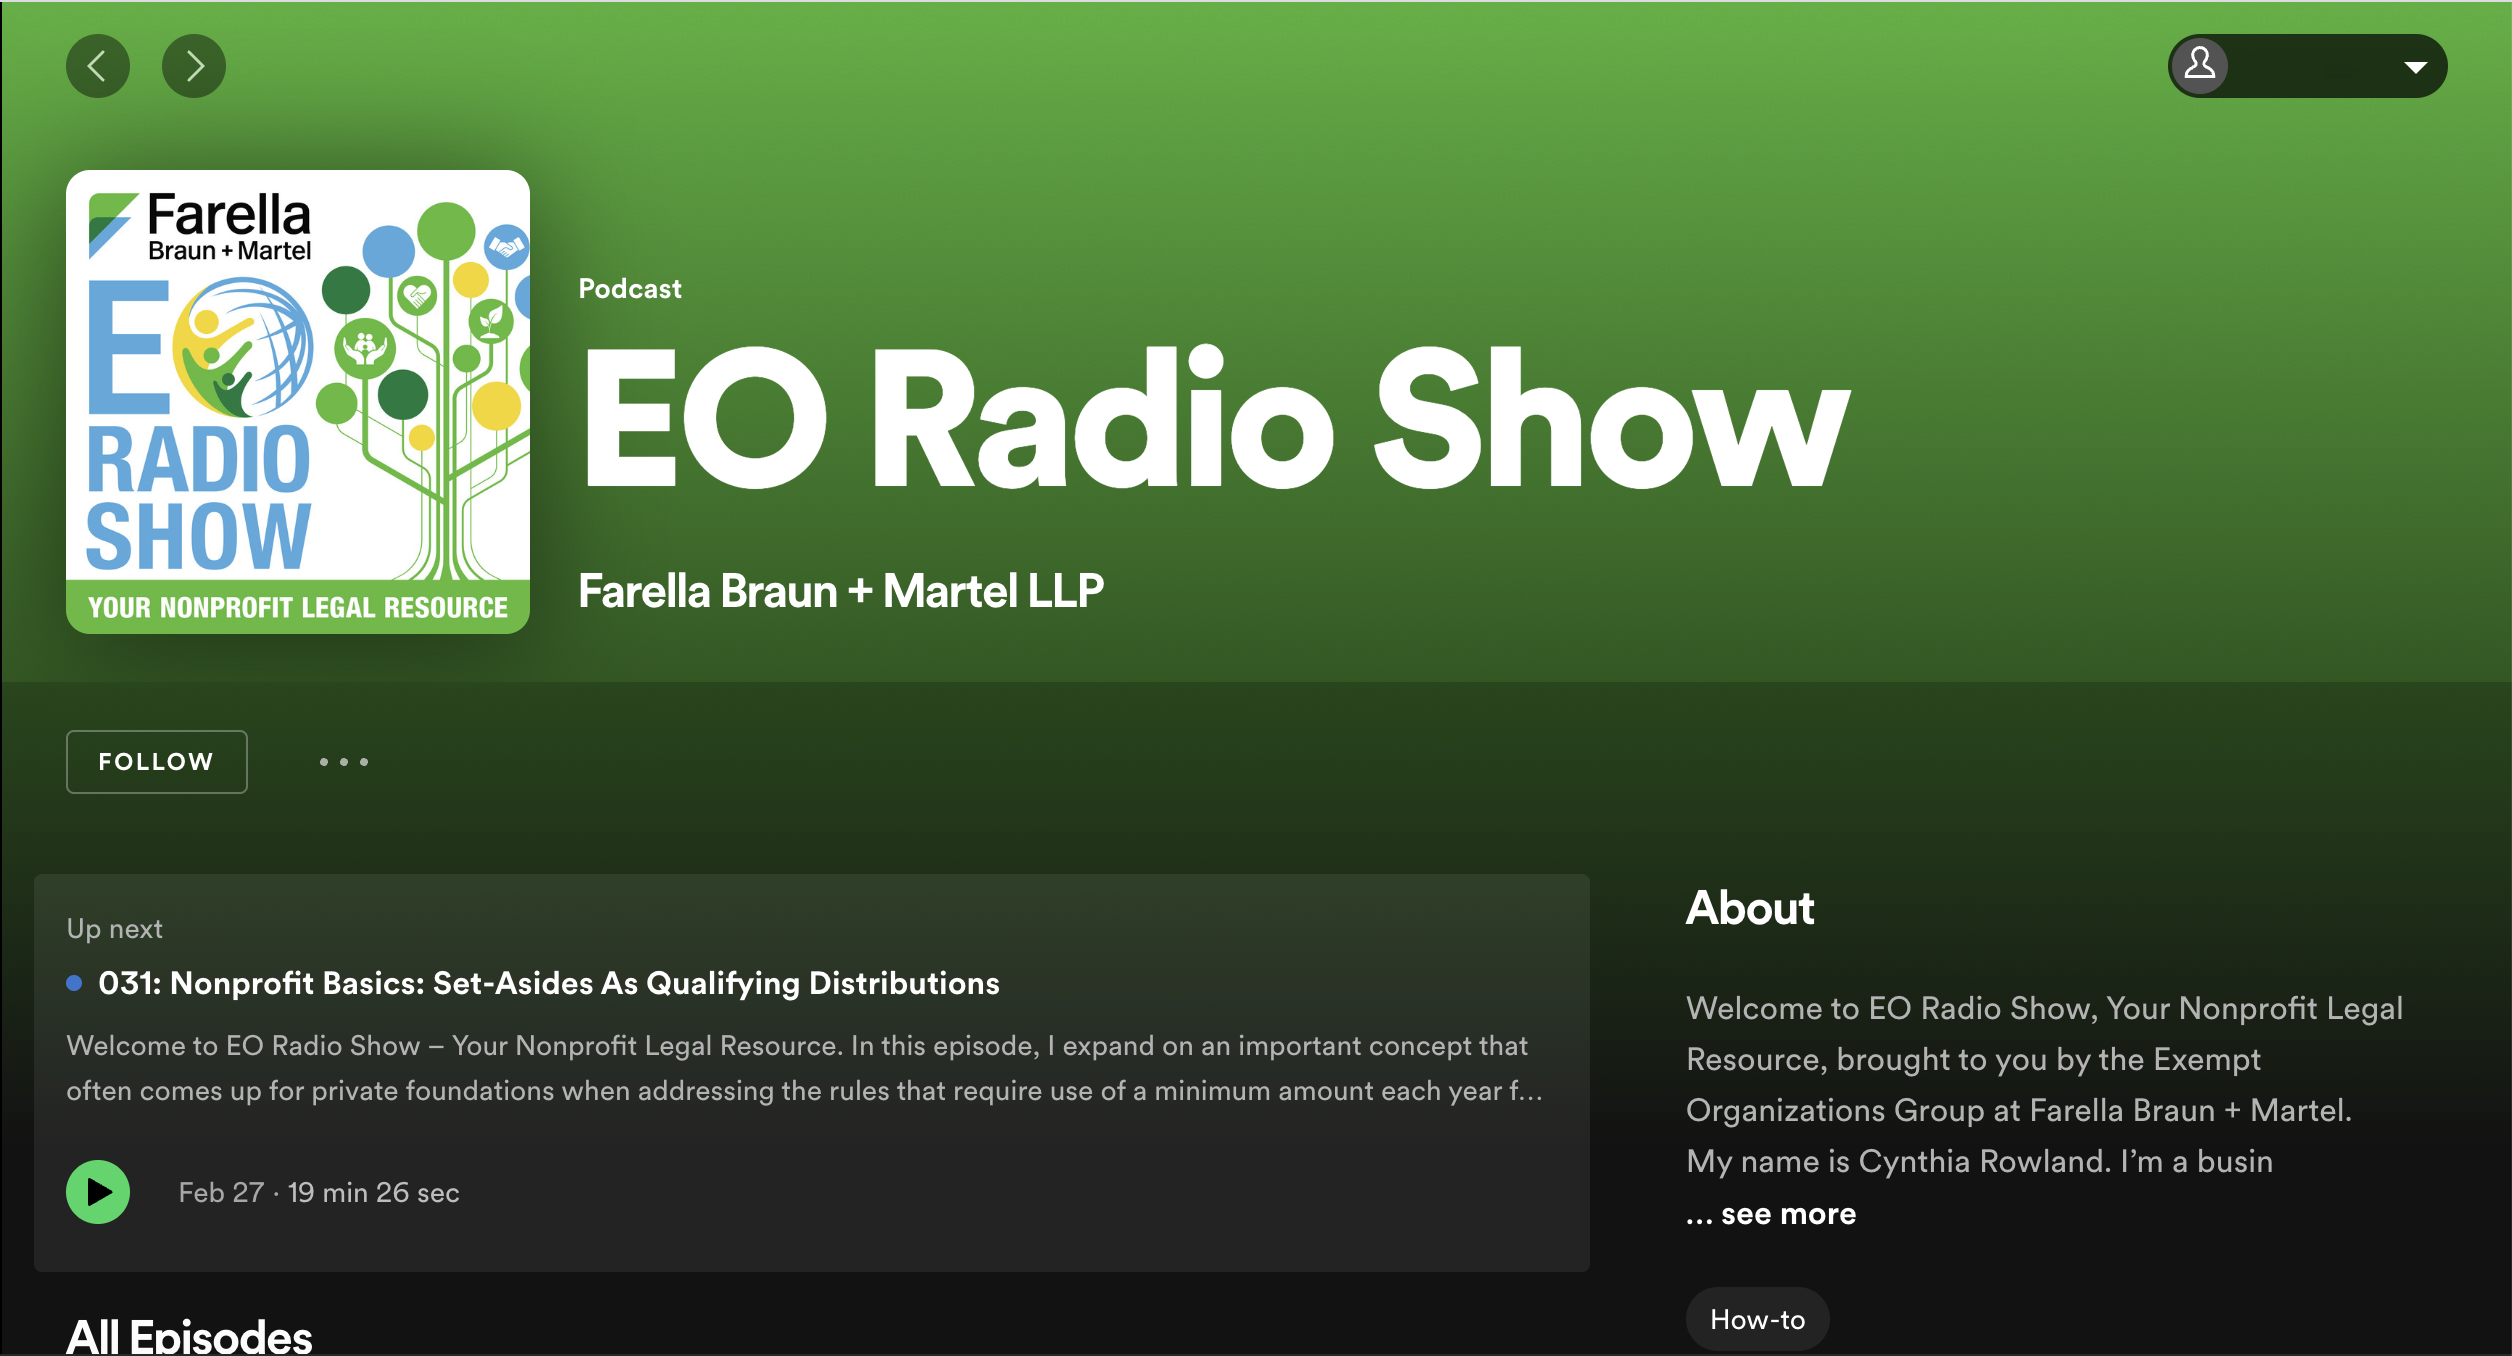
Task: Click the 'Up next' label
Action: click(115, 929)
